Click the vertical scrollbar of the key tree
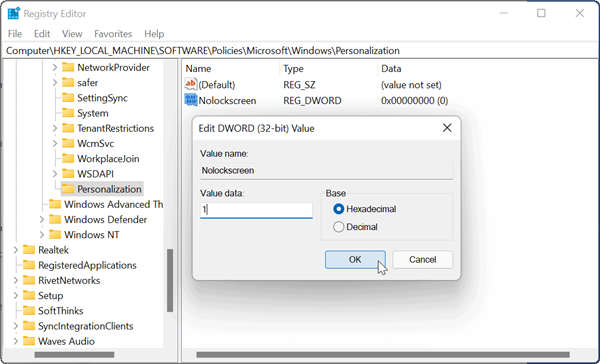The image size is (600, 364). [170, 280]
